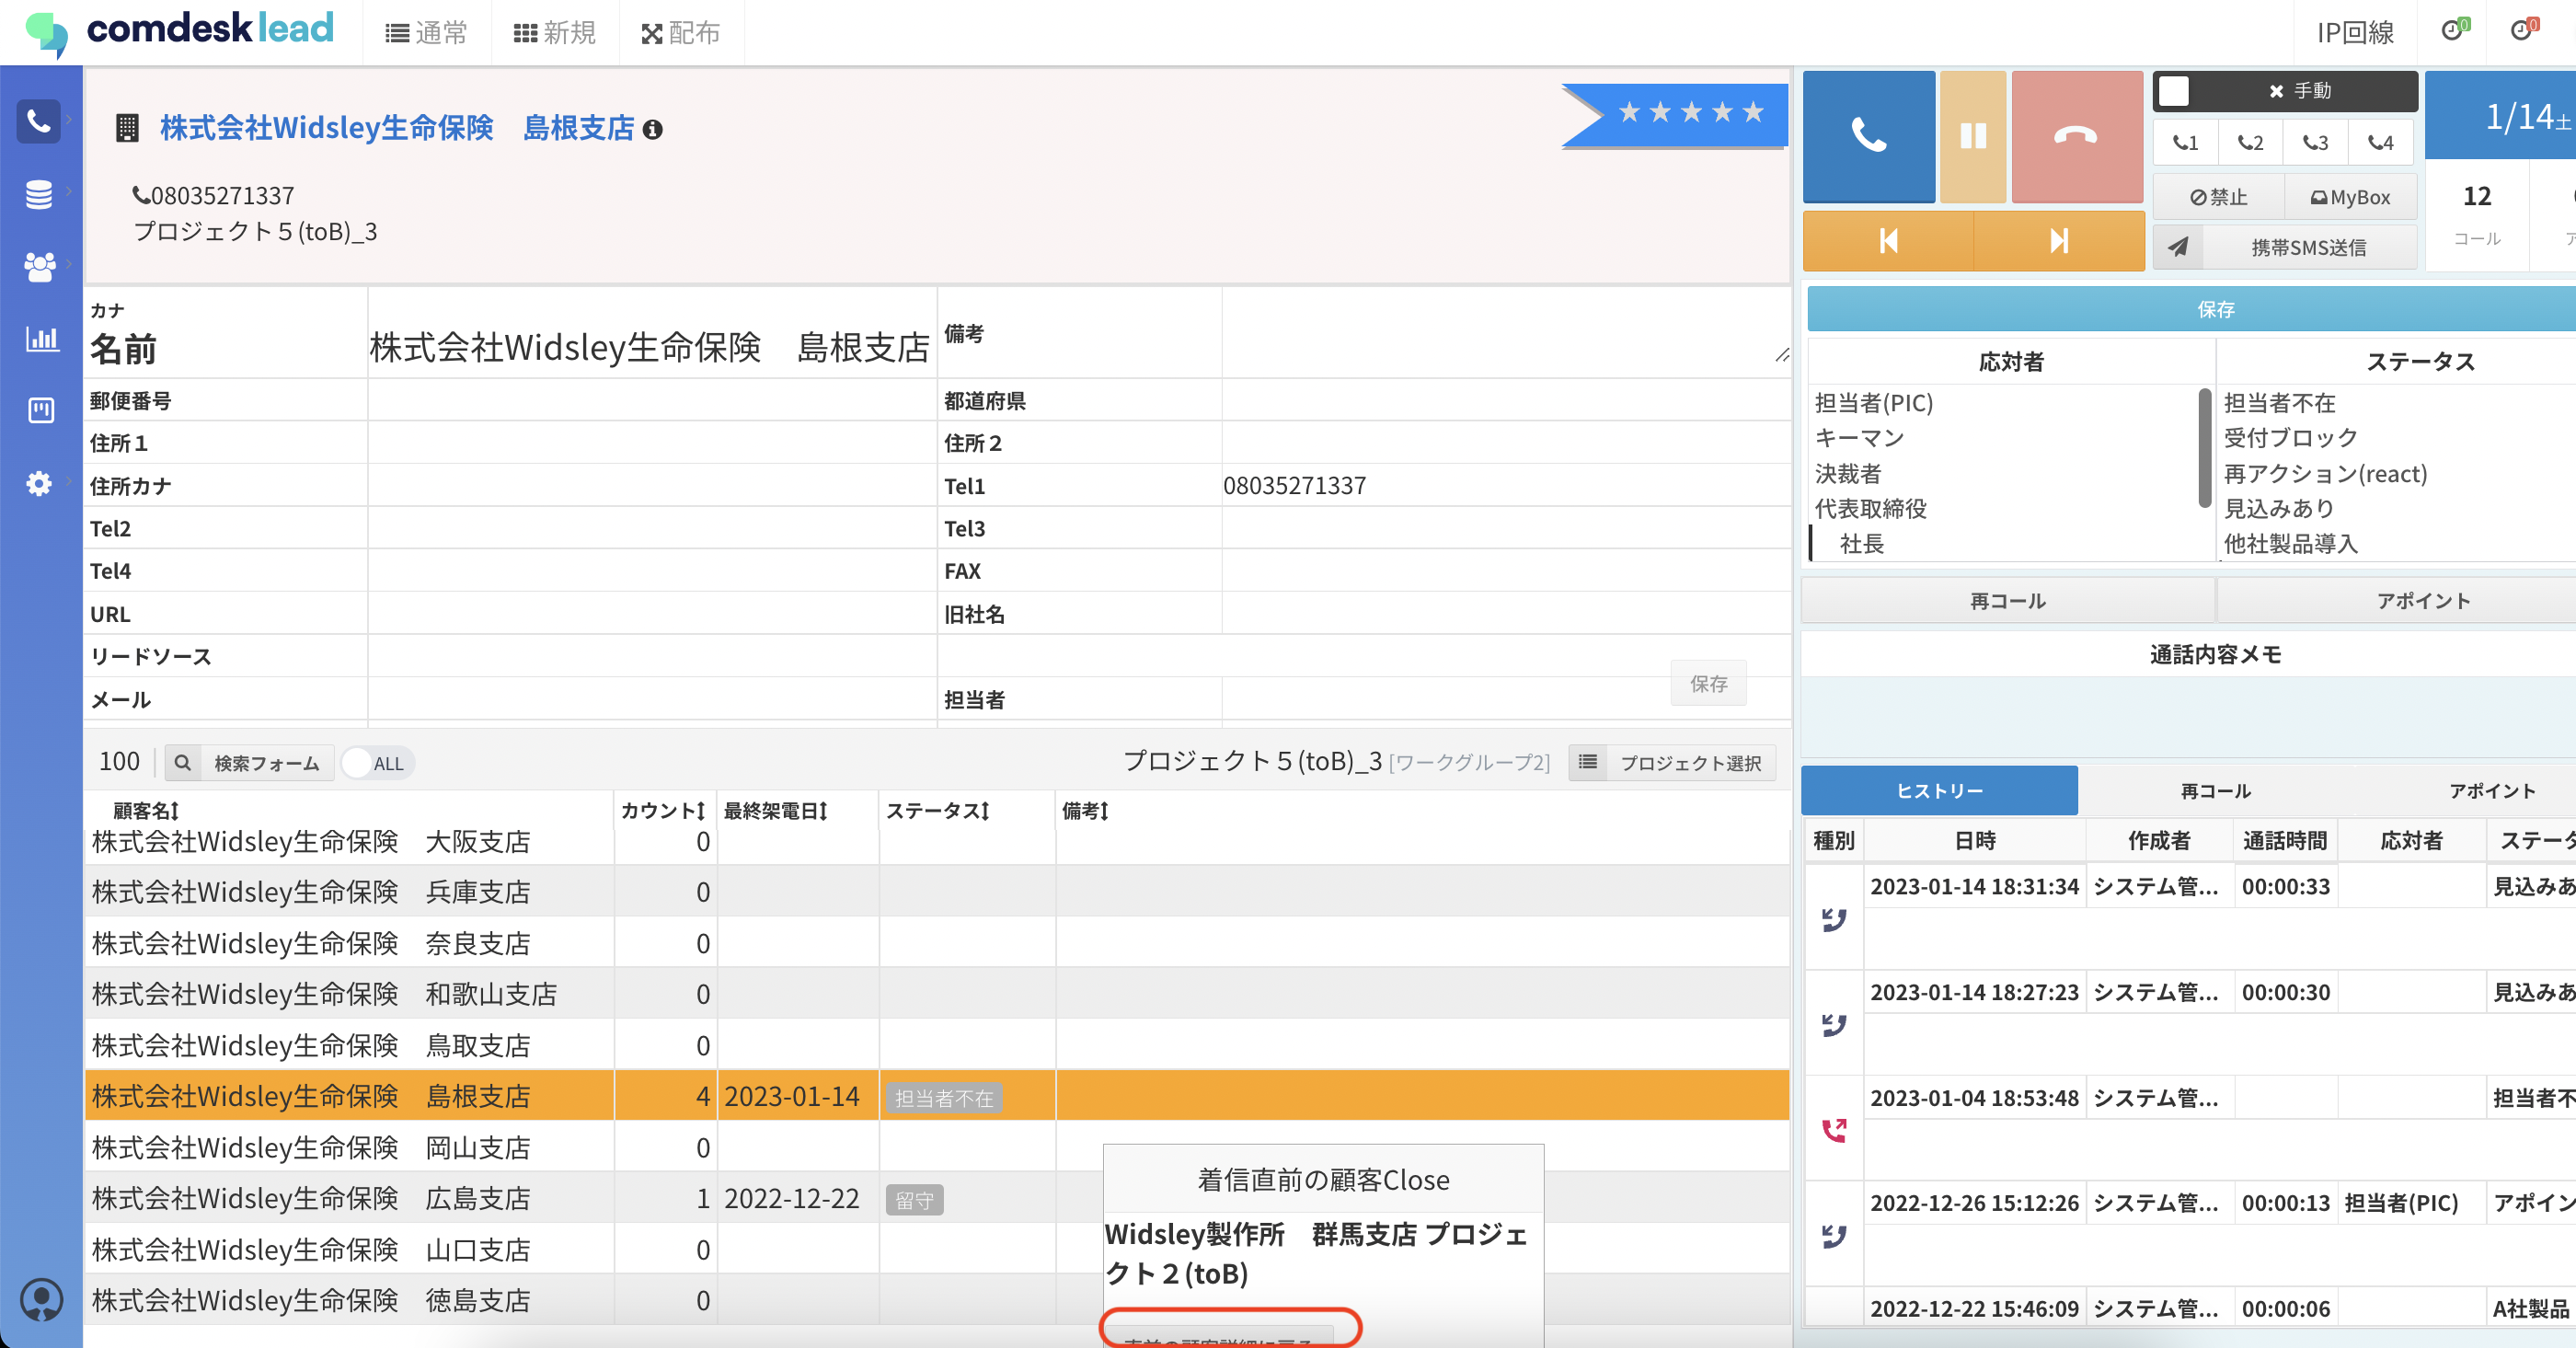Switch to the 再コール history tab
Viewport: 2576px width, 1348px height.
click(x=2215, y=791)
